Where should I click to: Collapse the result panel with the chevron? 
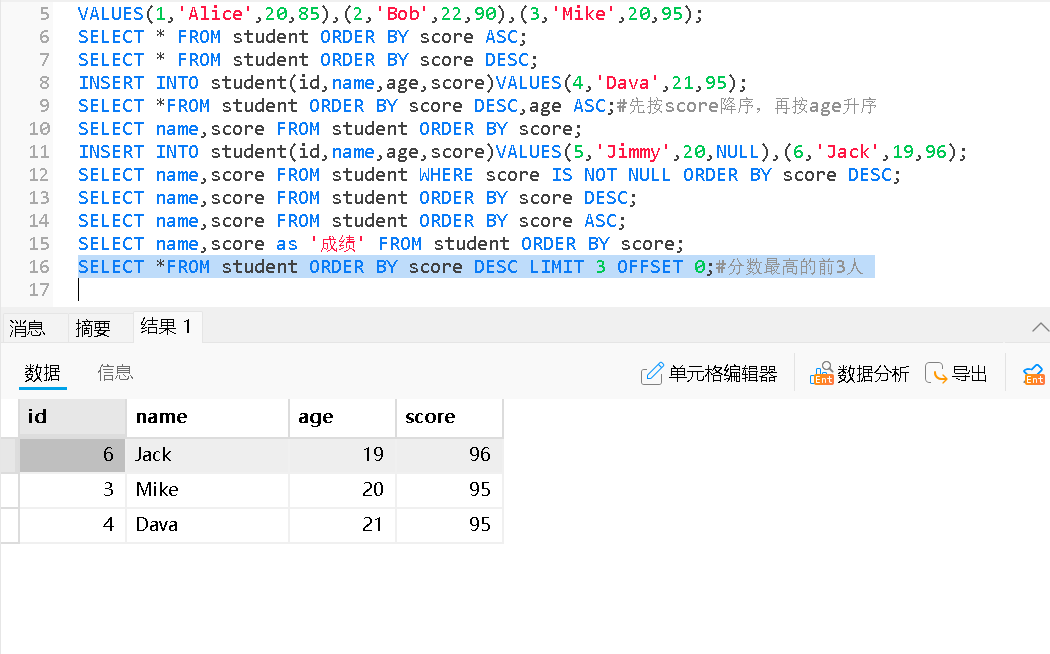point(1040,327)
